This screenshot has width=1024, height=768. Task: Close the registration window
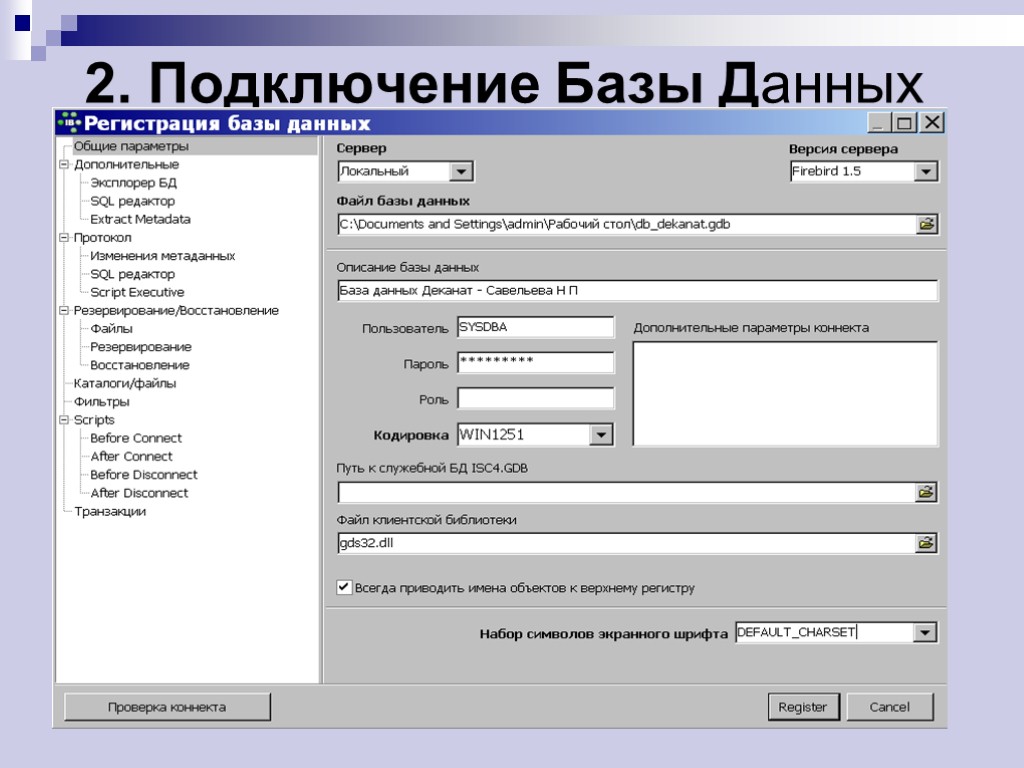click(932, 122)
